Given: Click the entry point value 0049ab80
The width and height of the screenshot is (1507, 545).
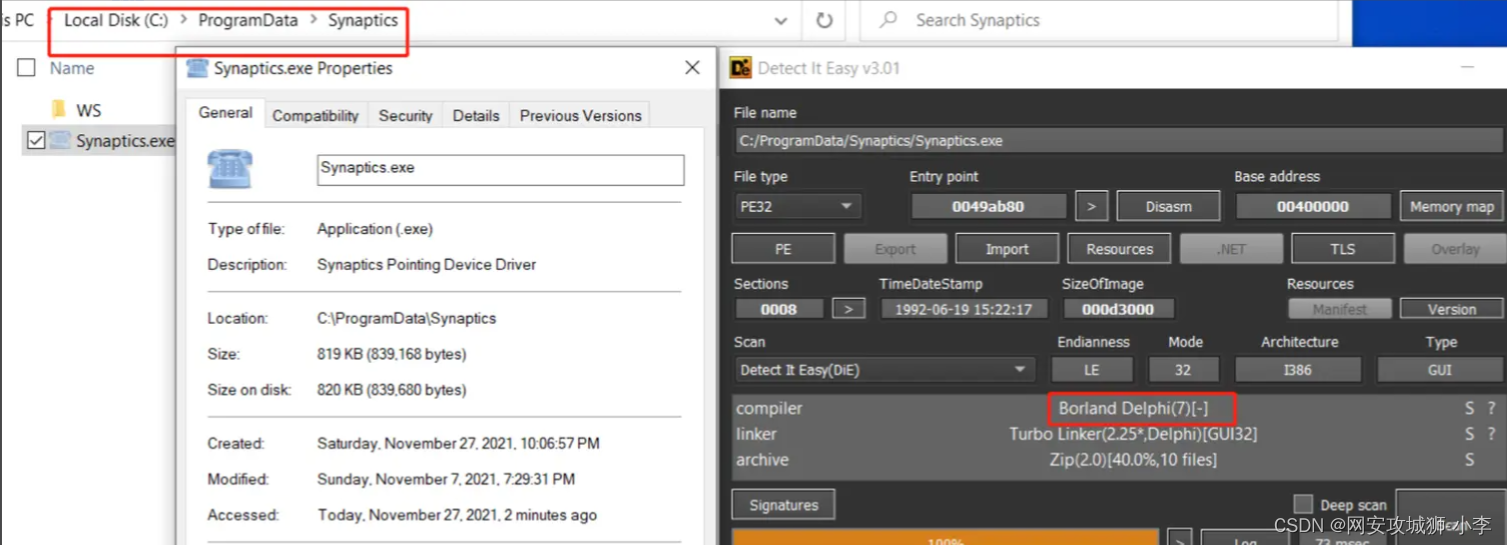Looking at the screenshot, I should (988, 207).
